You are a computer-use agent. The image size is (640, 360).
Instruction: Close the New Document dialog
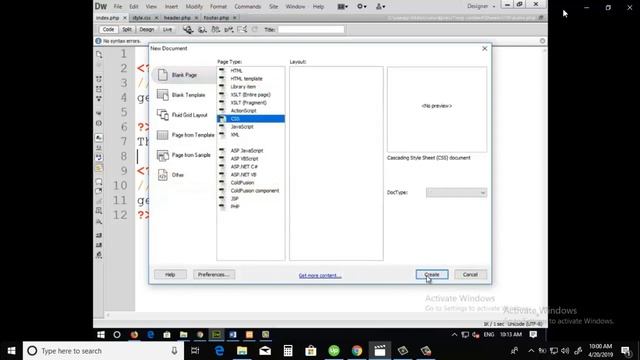(484, 48)
